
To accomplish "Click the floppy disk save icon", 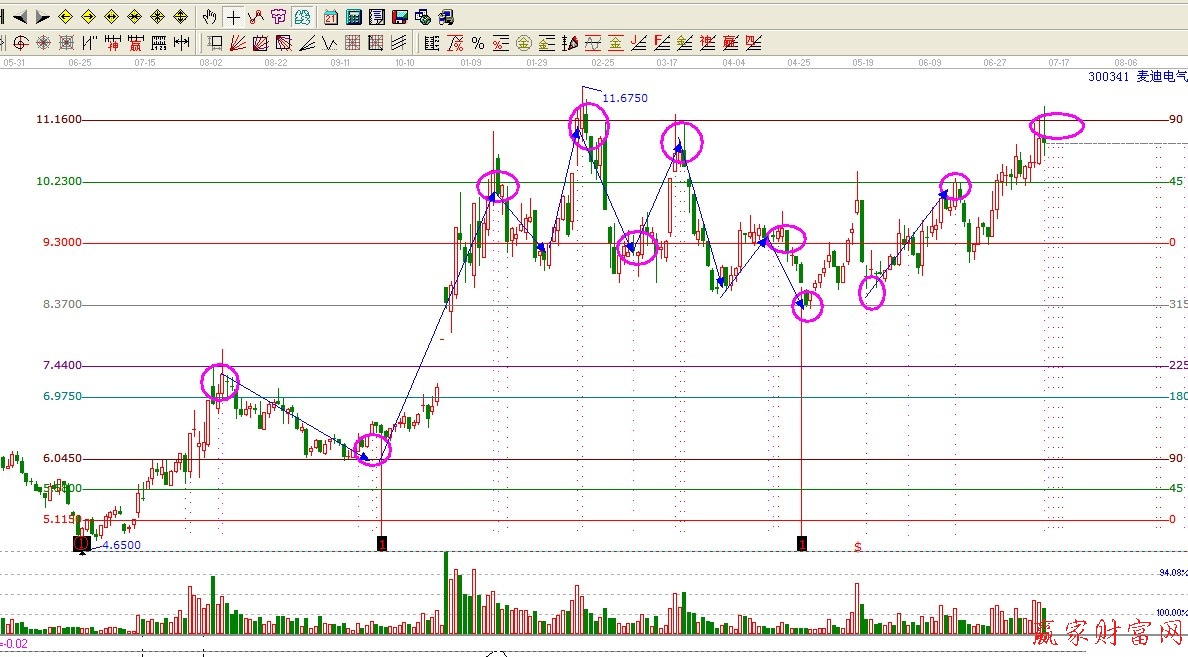I will [x=399, y=17].
